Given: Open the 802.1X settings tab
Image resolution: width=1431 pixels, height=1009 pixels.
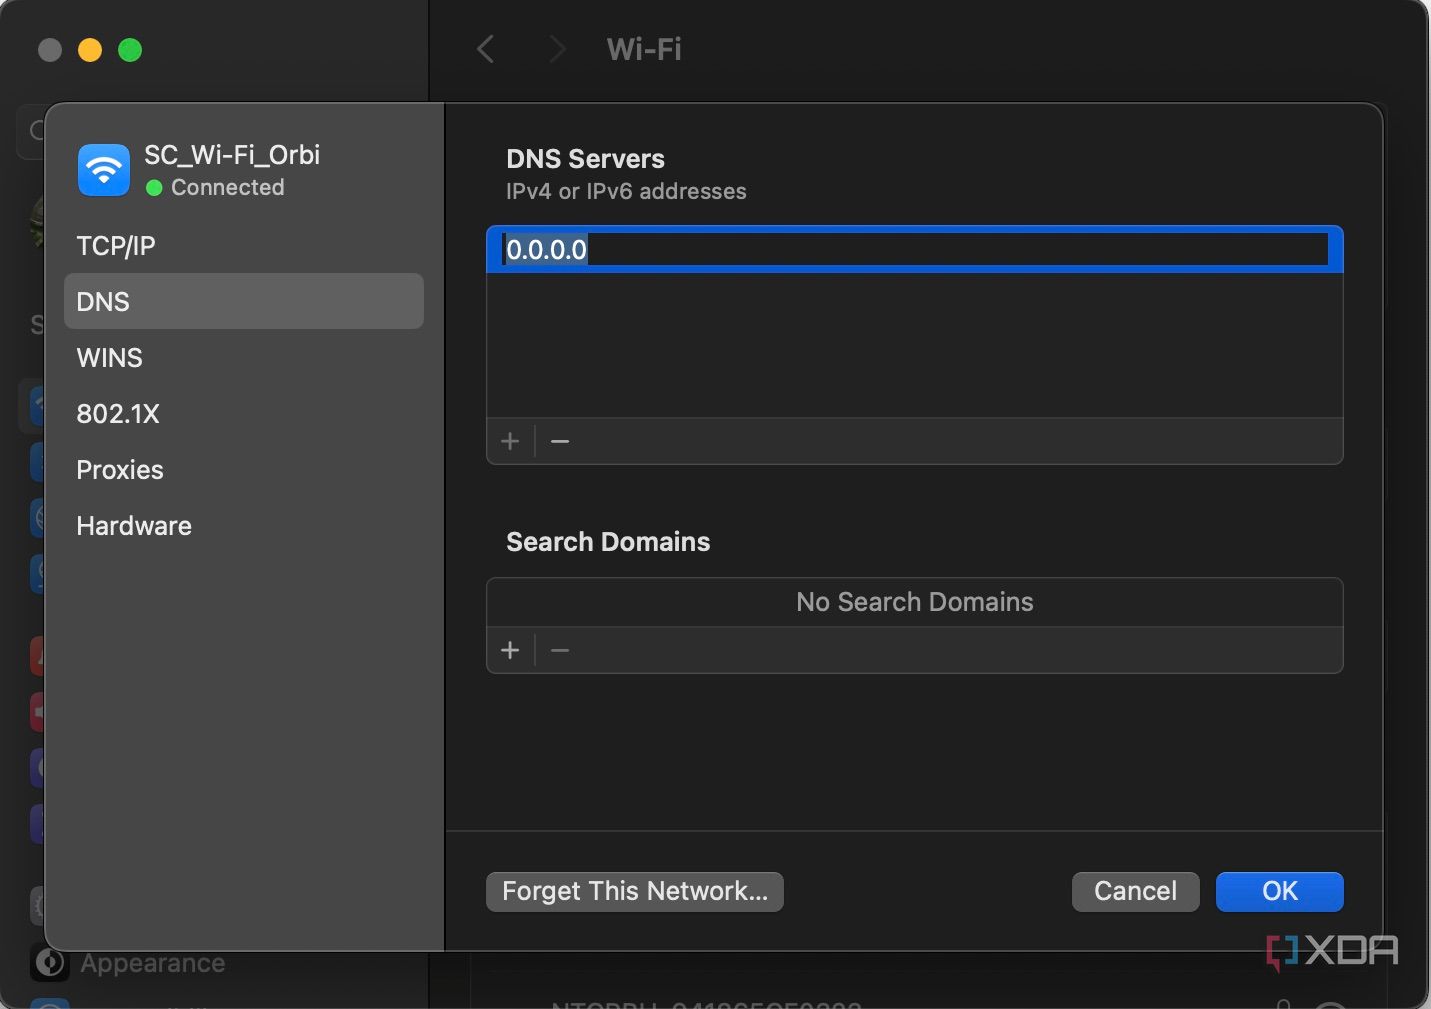Looking at the screenshot, I should pos(118,414).
